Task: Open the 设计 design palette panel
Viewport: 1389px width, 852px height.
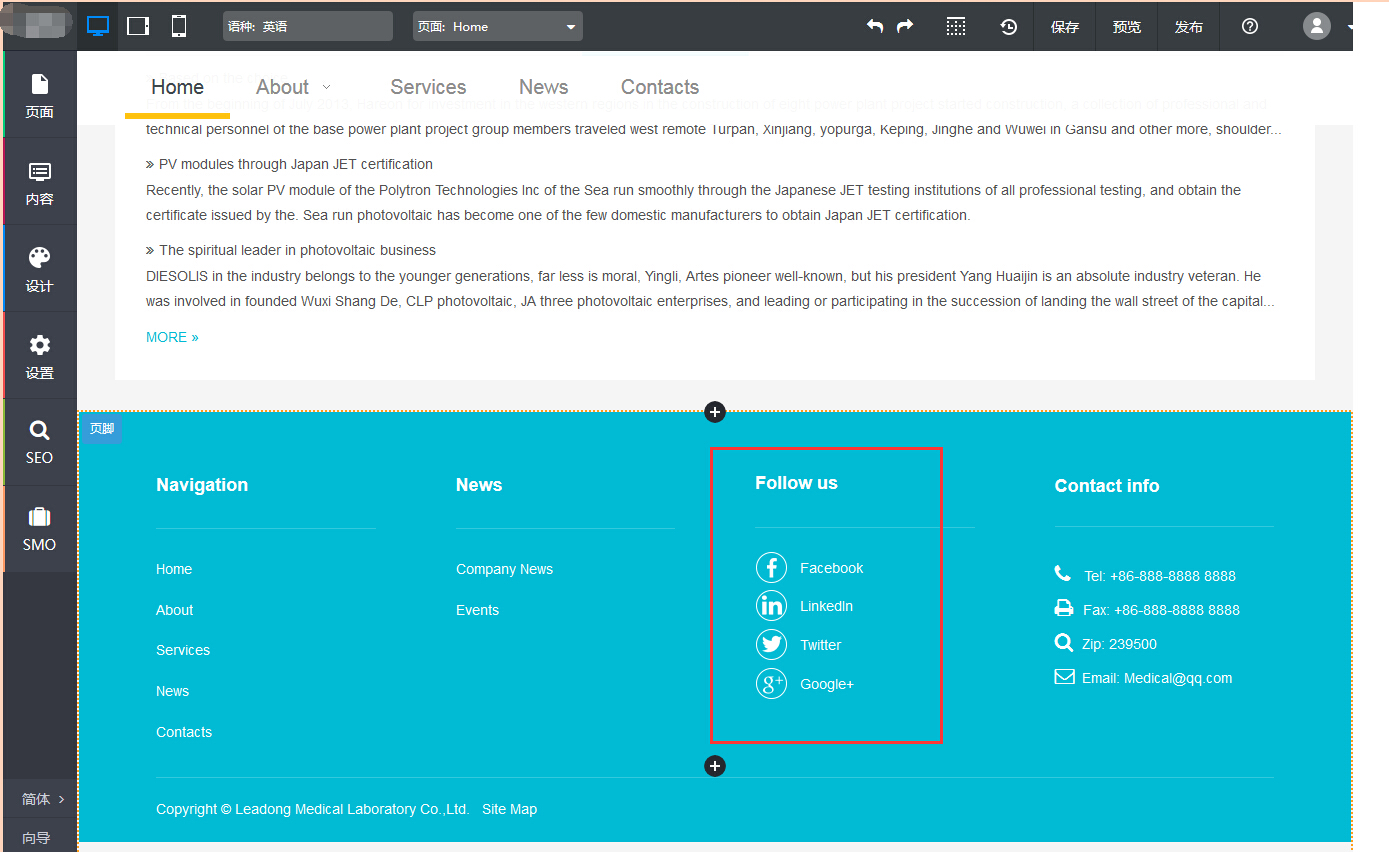Action: 39,269
